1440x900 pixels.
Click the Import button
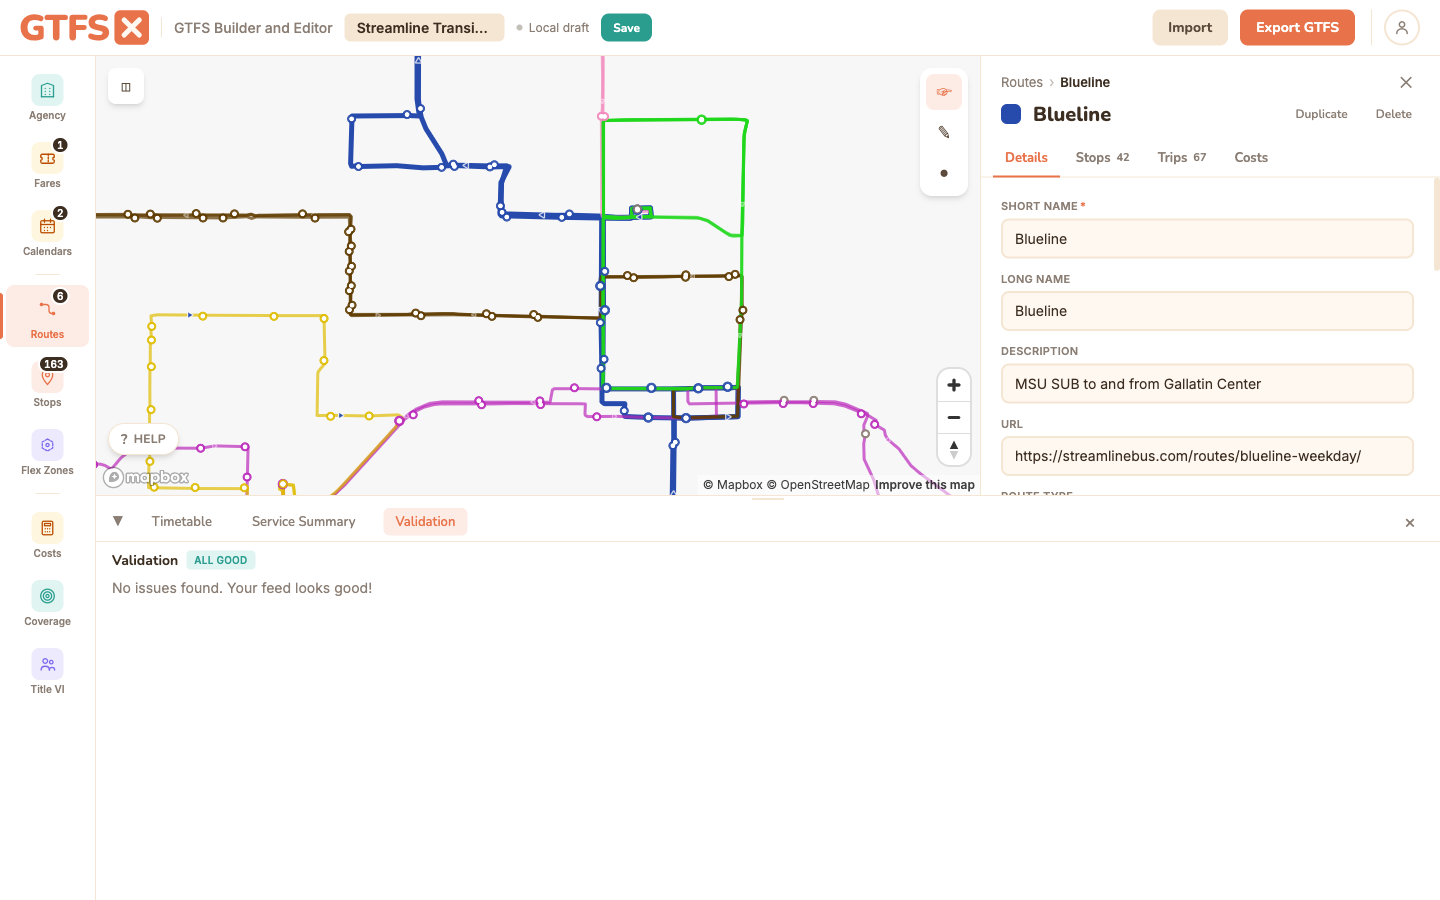pos(1190,28)
